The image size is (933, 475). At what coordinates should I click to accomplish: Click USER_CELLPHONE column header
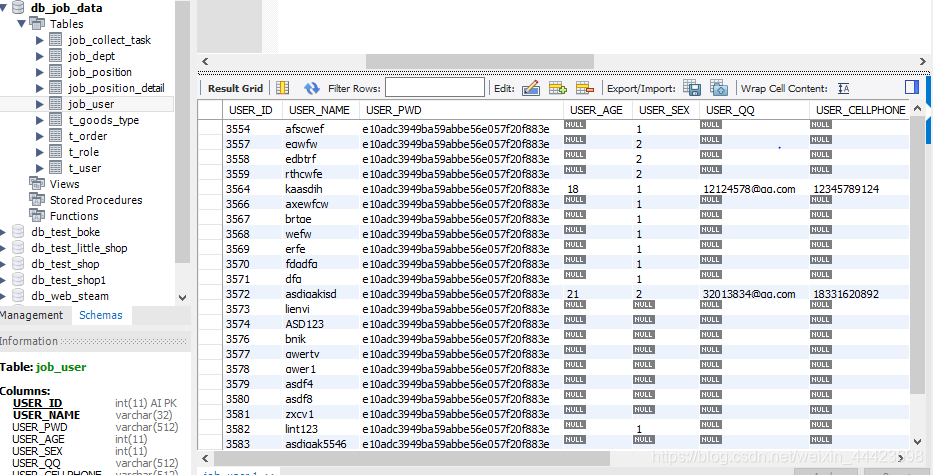click(860, 110)
